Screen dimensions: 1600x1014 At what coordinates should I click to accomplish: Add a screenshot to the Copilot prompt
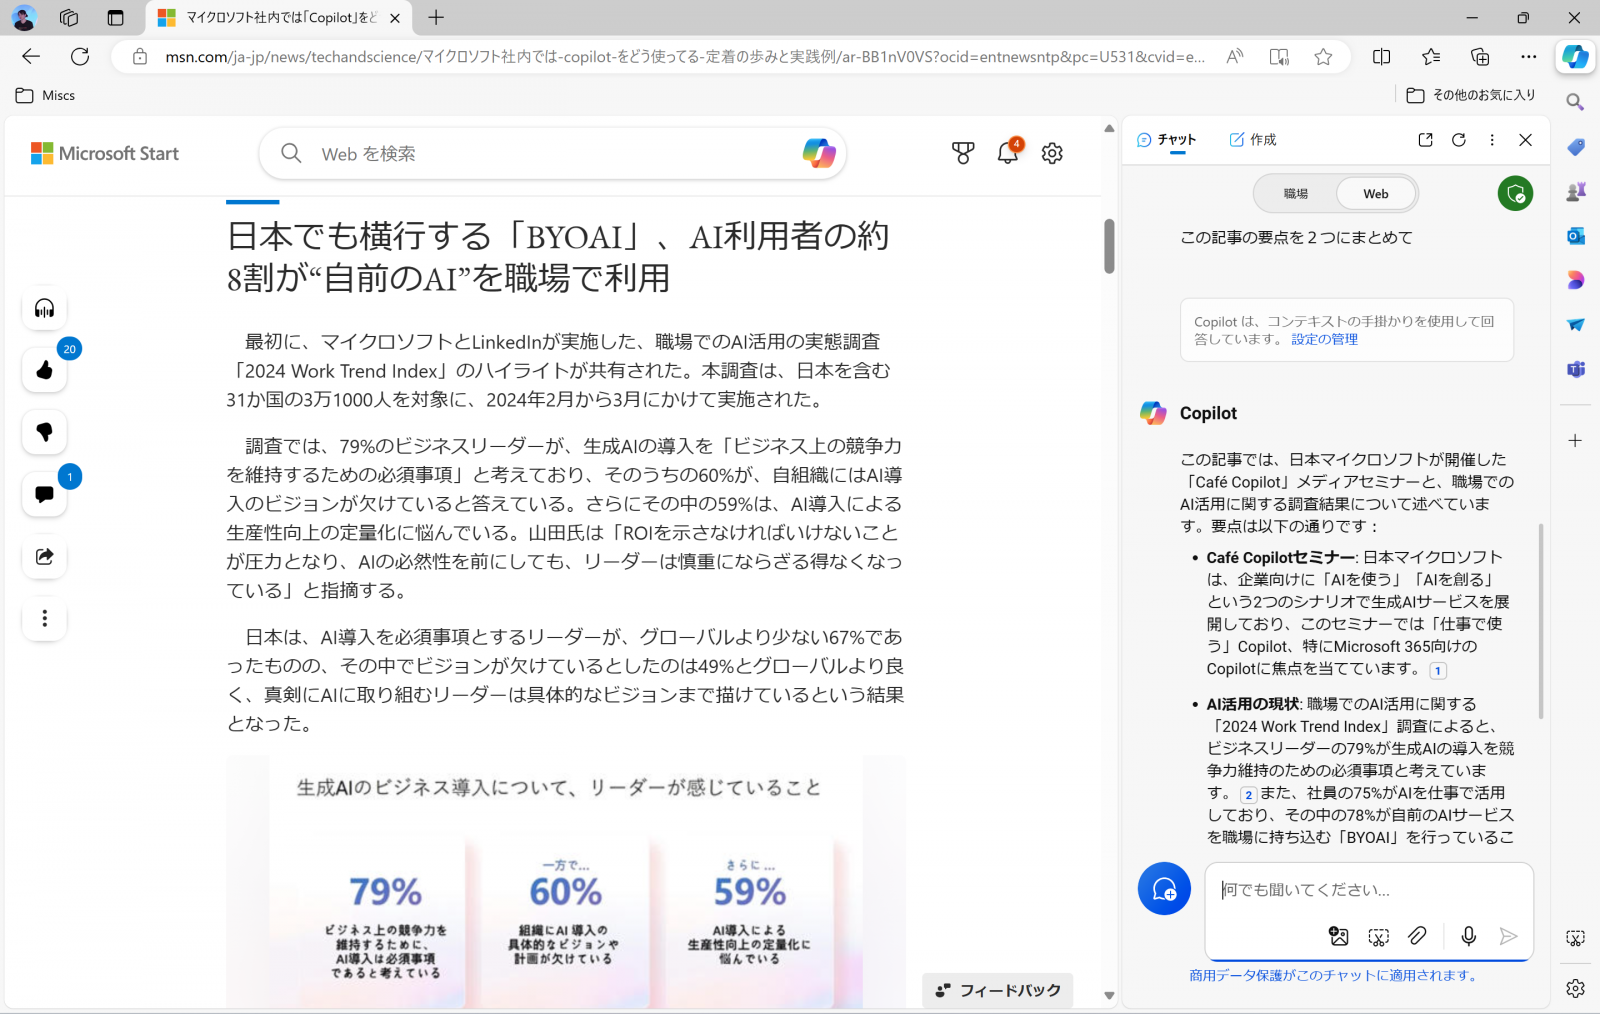[1379, 936]
